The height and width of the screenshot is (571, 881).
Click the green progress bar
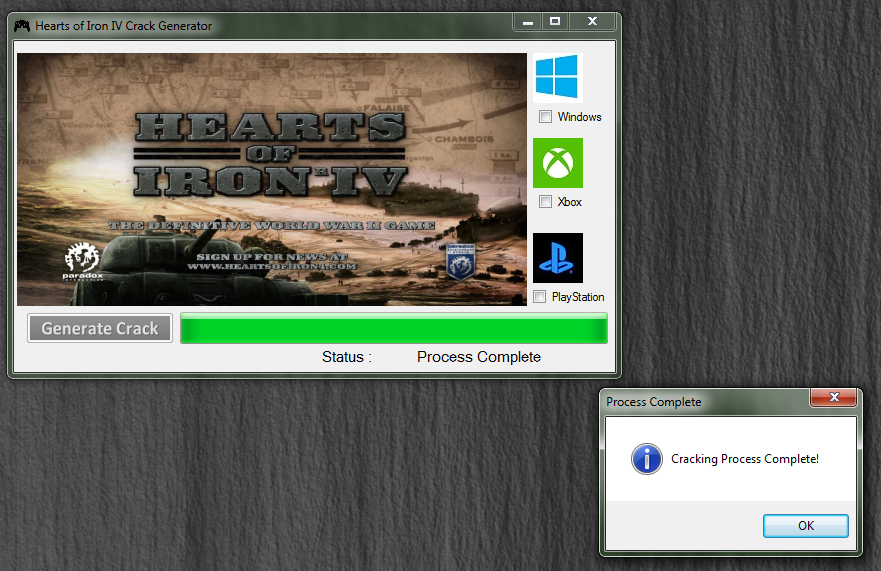click(x=394, y=328)
